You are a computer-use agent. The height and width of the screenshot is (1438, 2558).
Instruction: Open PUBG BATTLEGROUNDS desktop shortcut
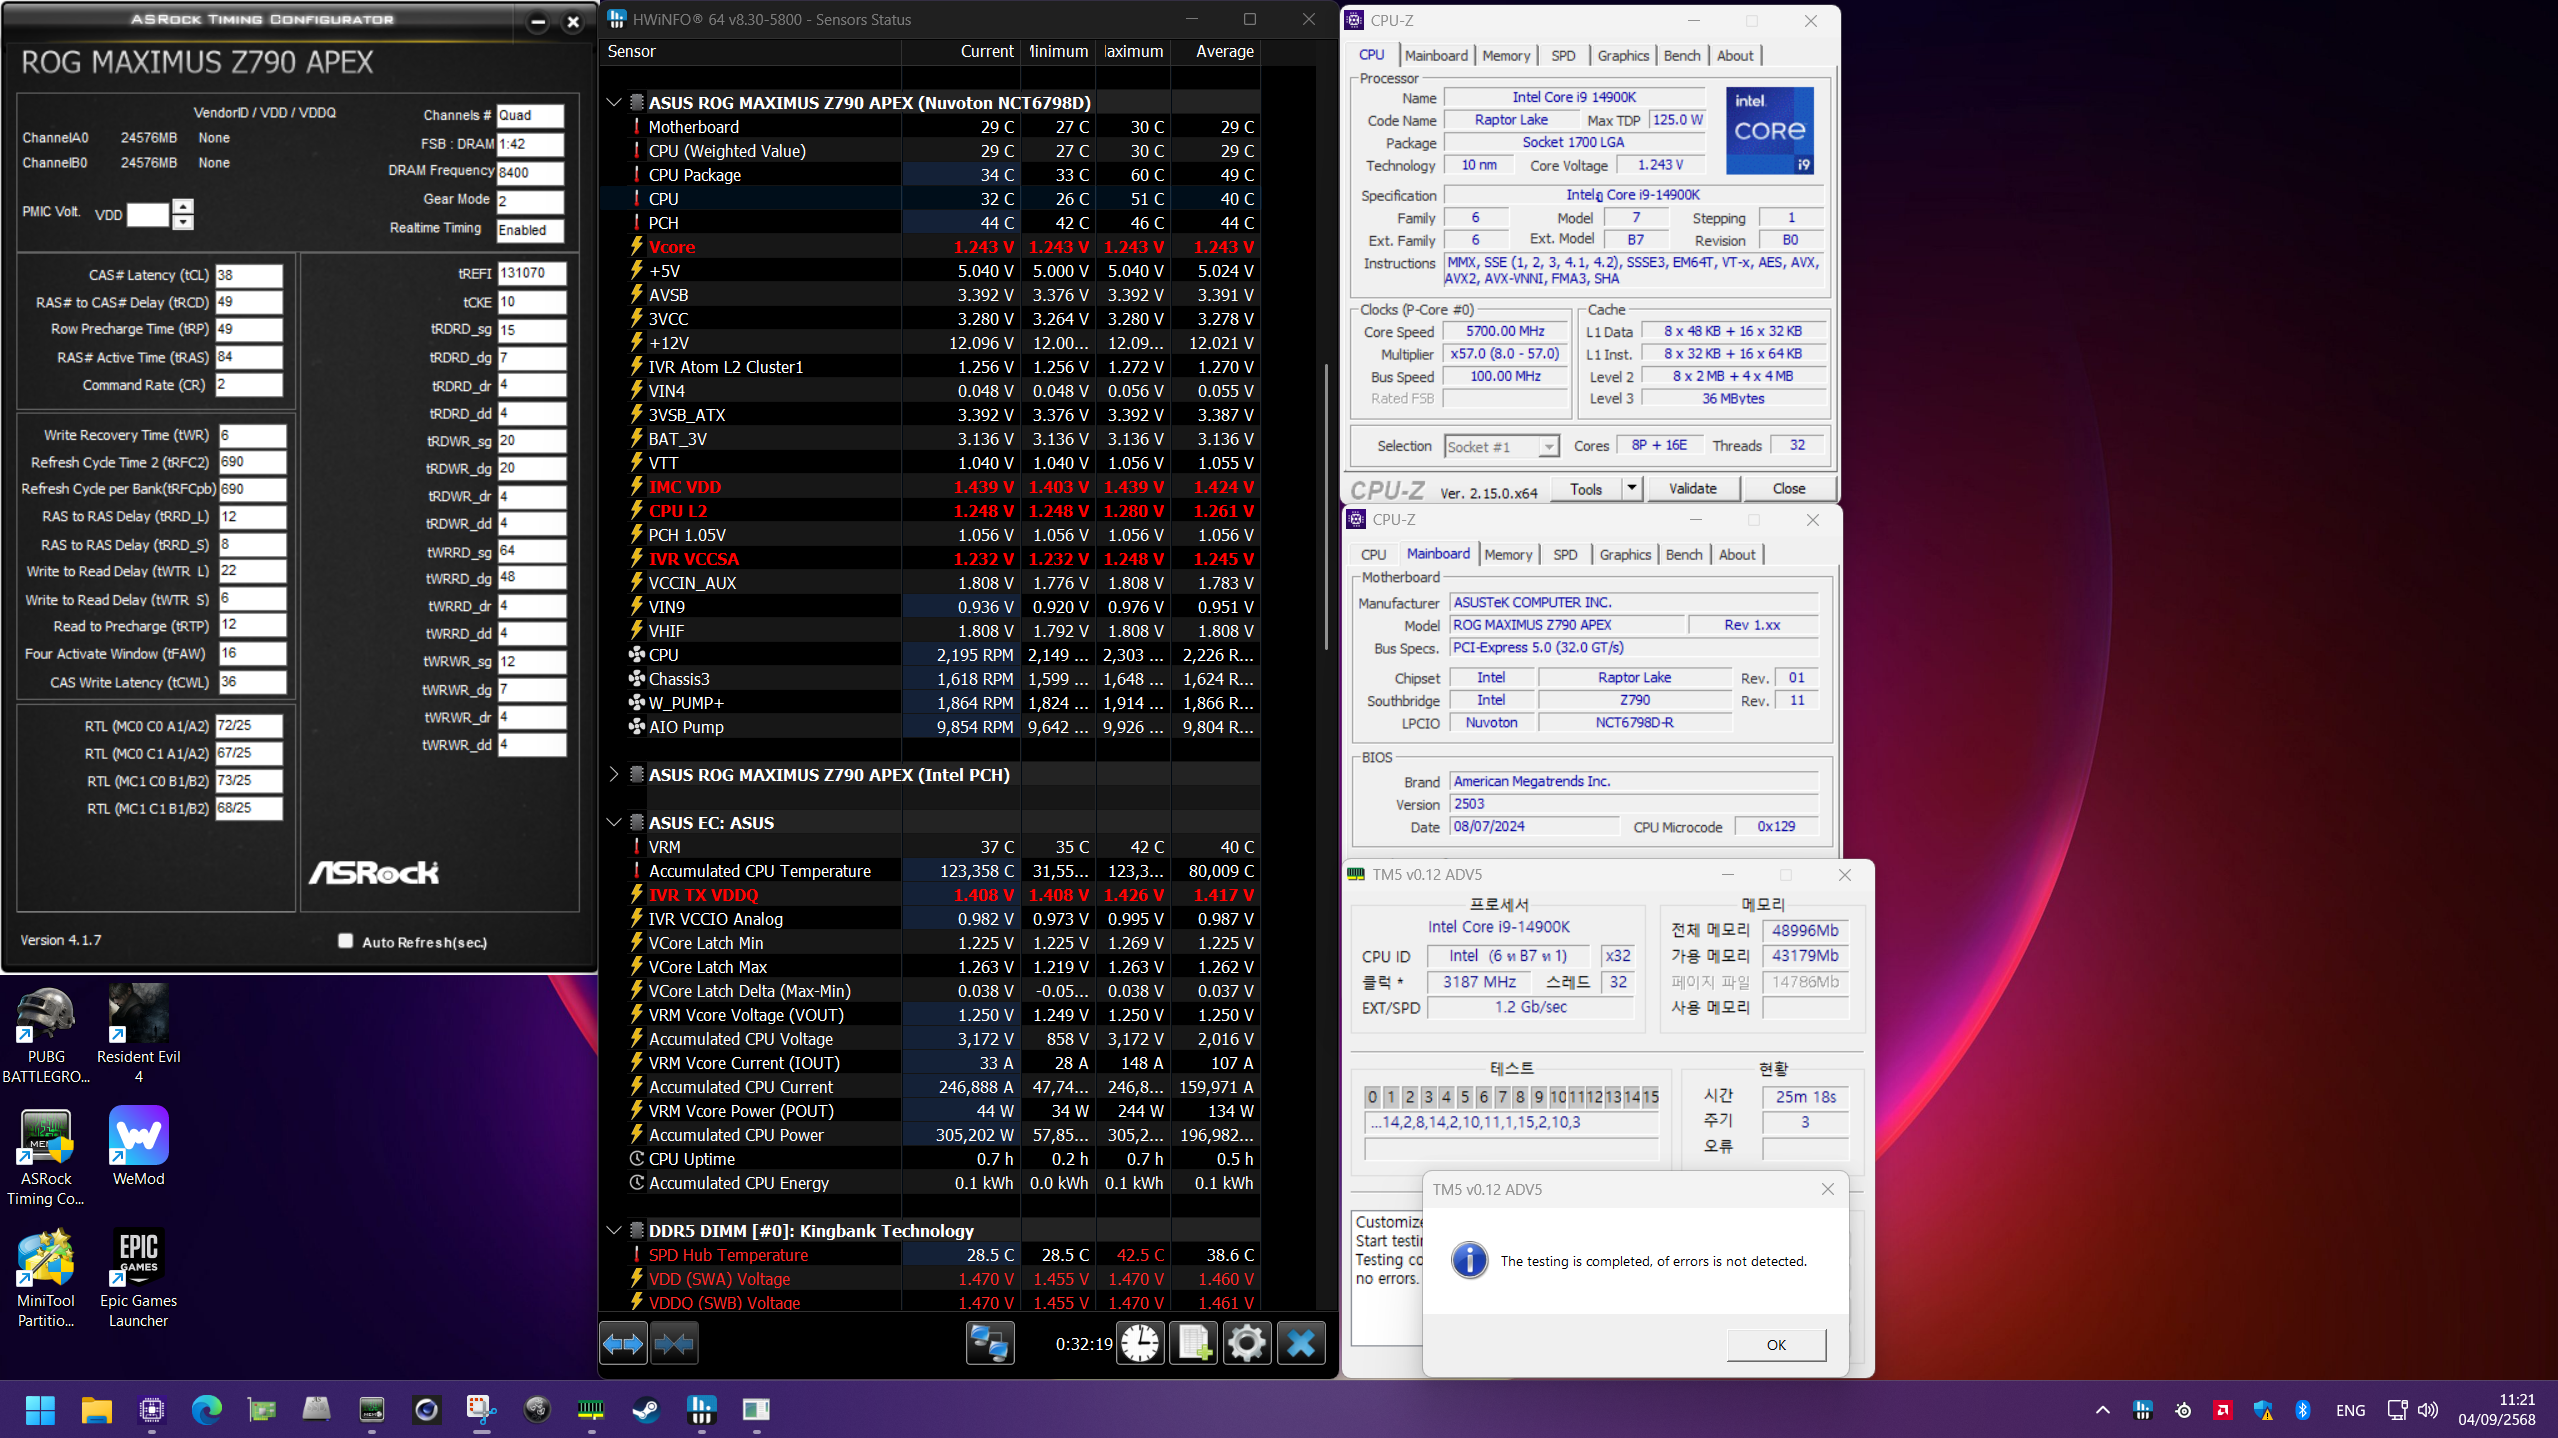pos(46,1035)
